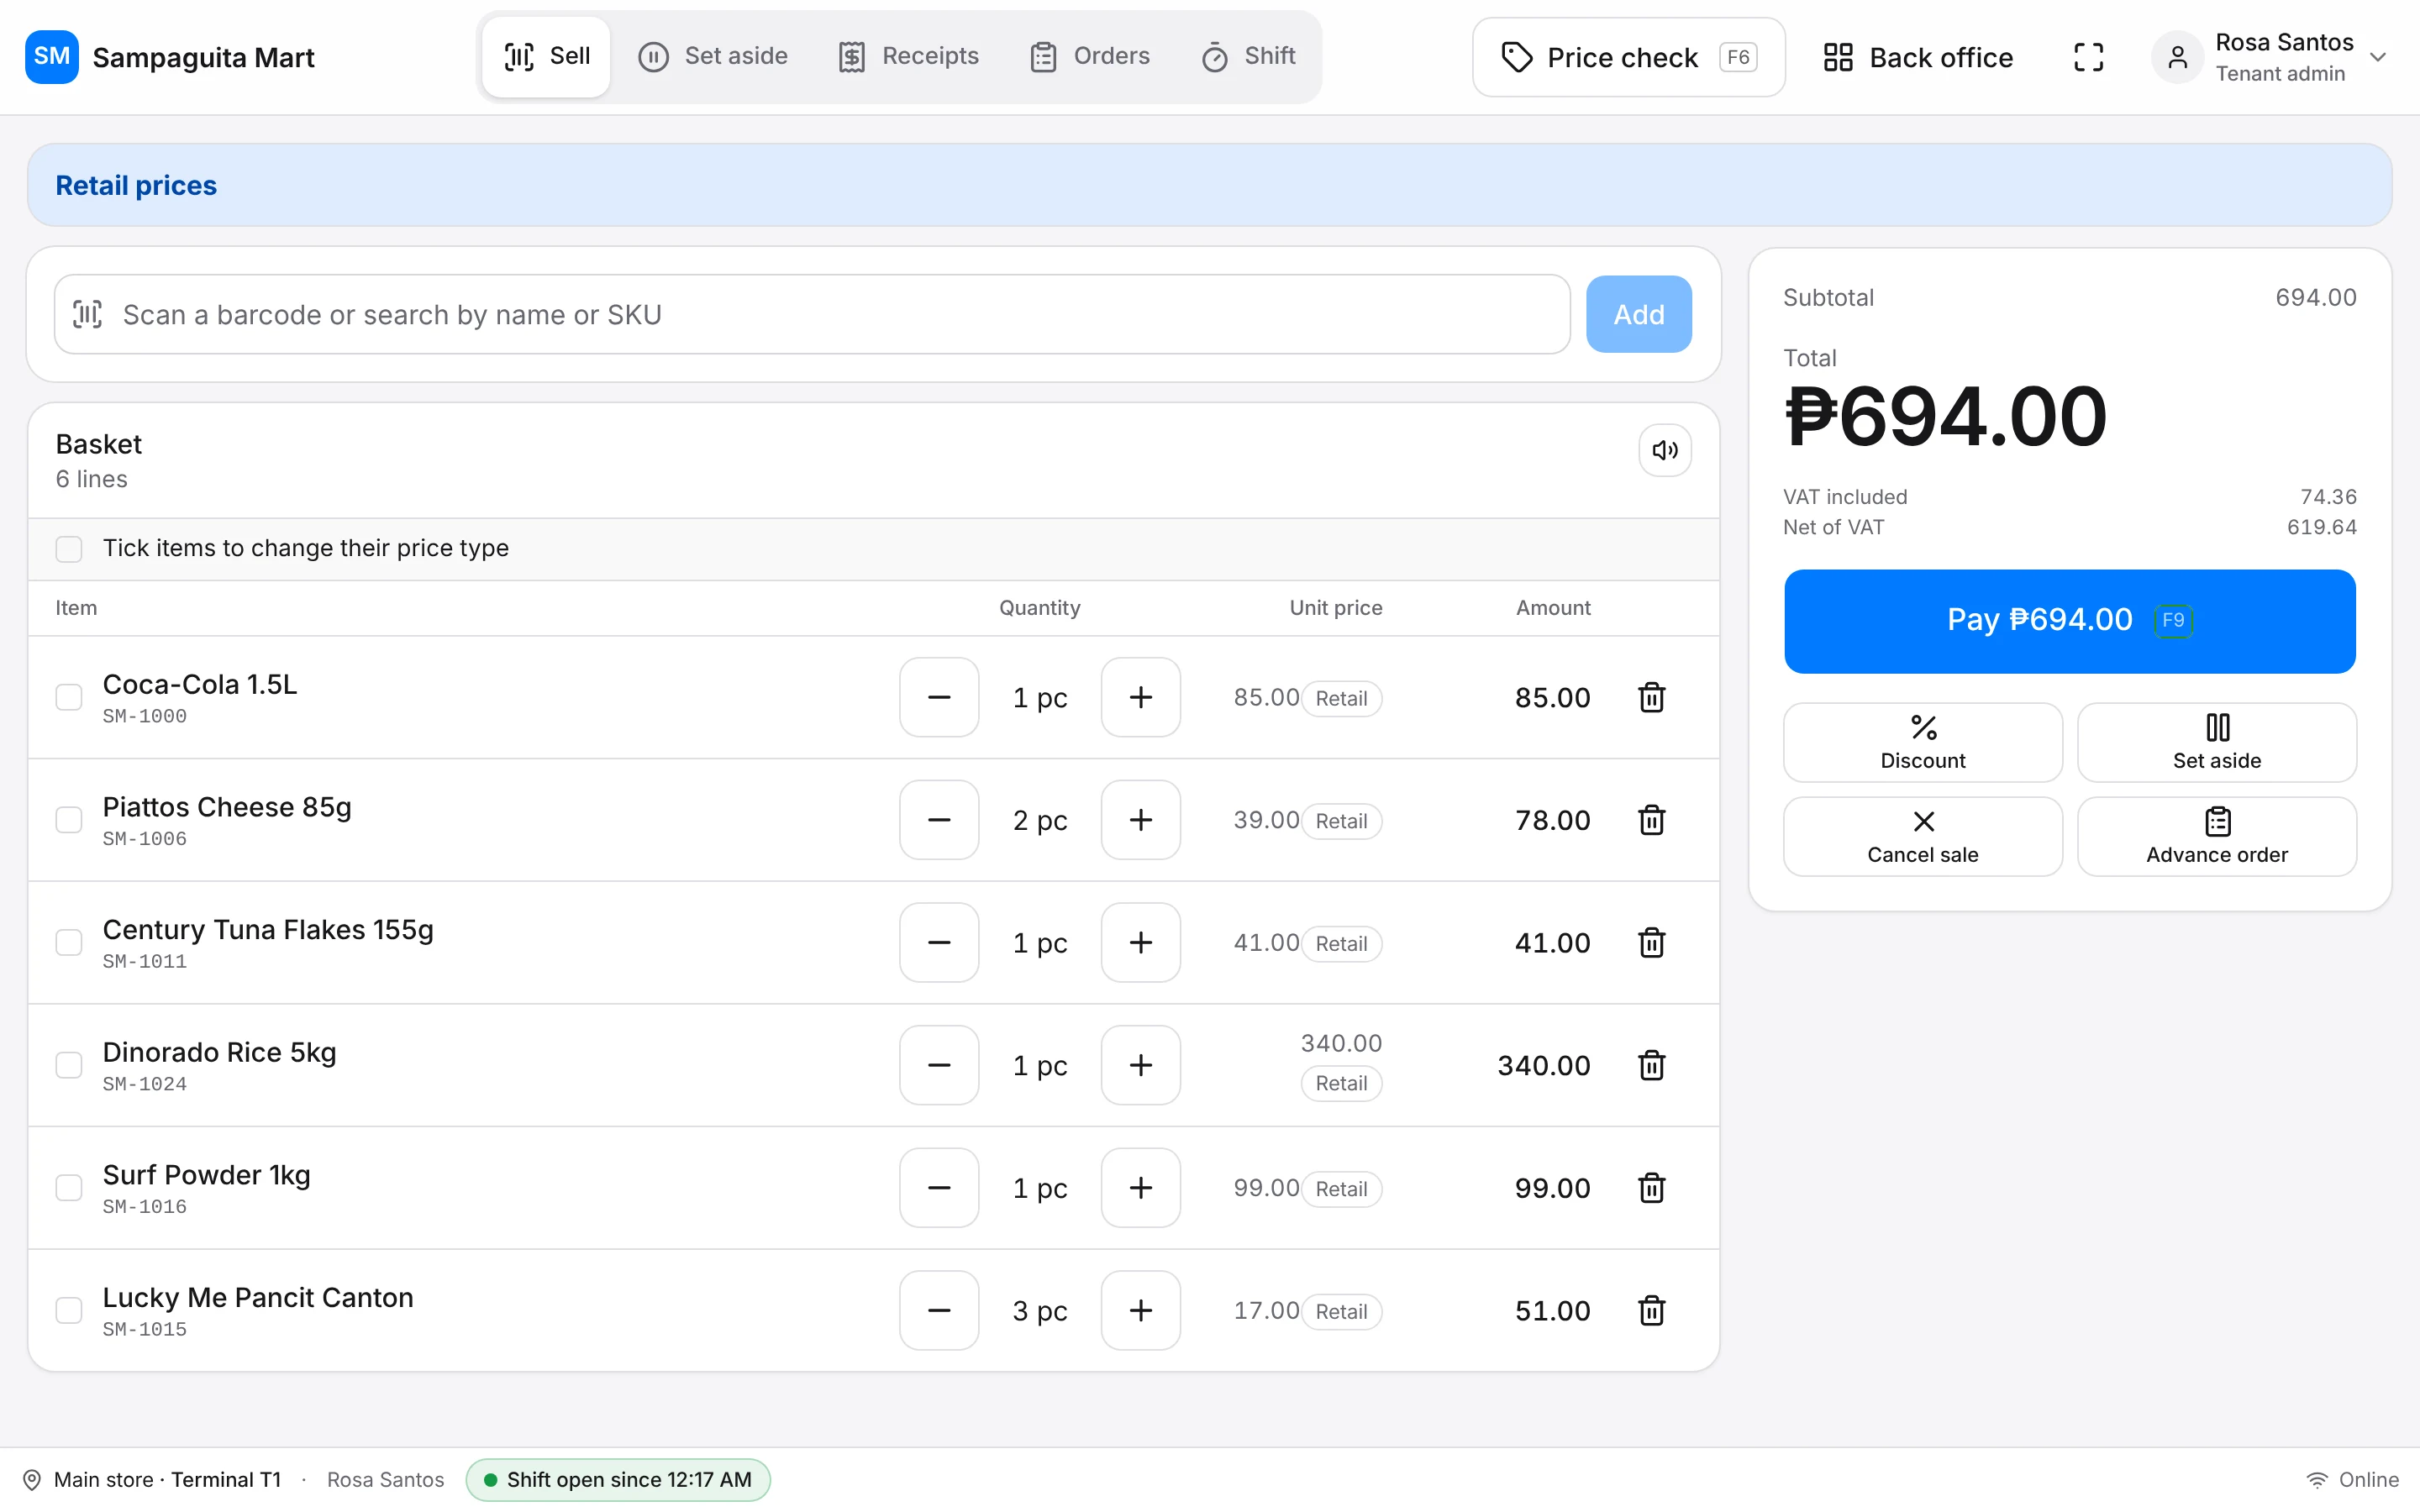Trash the Dinorado Rice 5kg line
The image size is (2420, 1512).
1651,1065
